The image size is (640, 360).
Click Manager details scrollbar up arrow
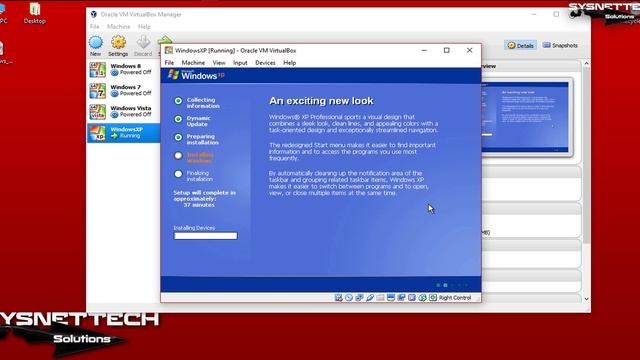point(586,64)
